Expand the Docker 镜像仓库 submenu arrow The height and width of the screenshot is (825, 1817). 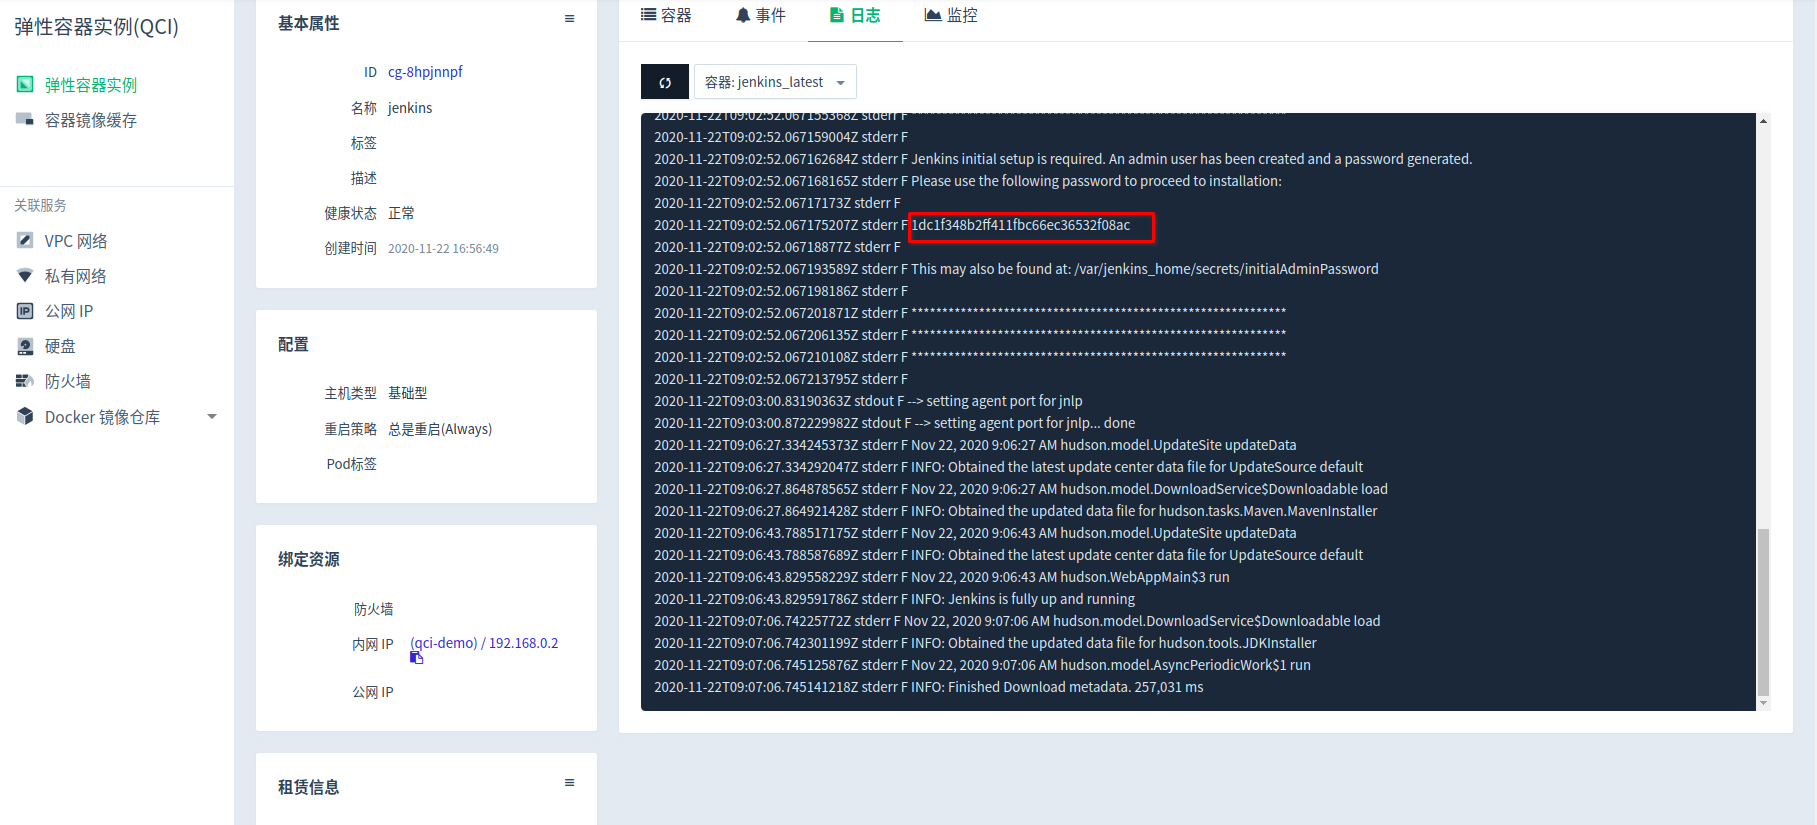[x=212, y=417]
